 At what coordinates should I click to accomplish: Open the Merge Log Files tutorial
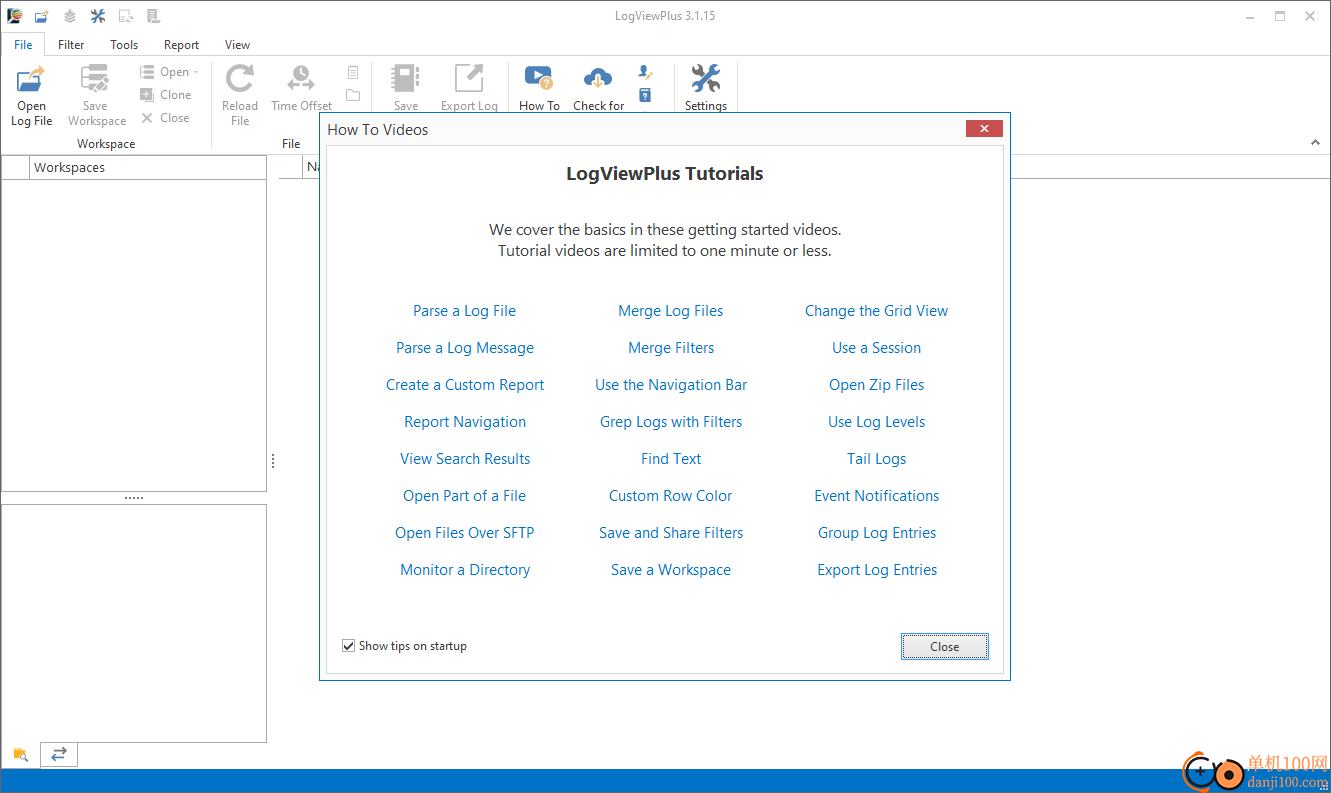tap(670, 311)
